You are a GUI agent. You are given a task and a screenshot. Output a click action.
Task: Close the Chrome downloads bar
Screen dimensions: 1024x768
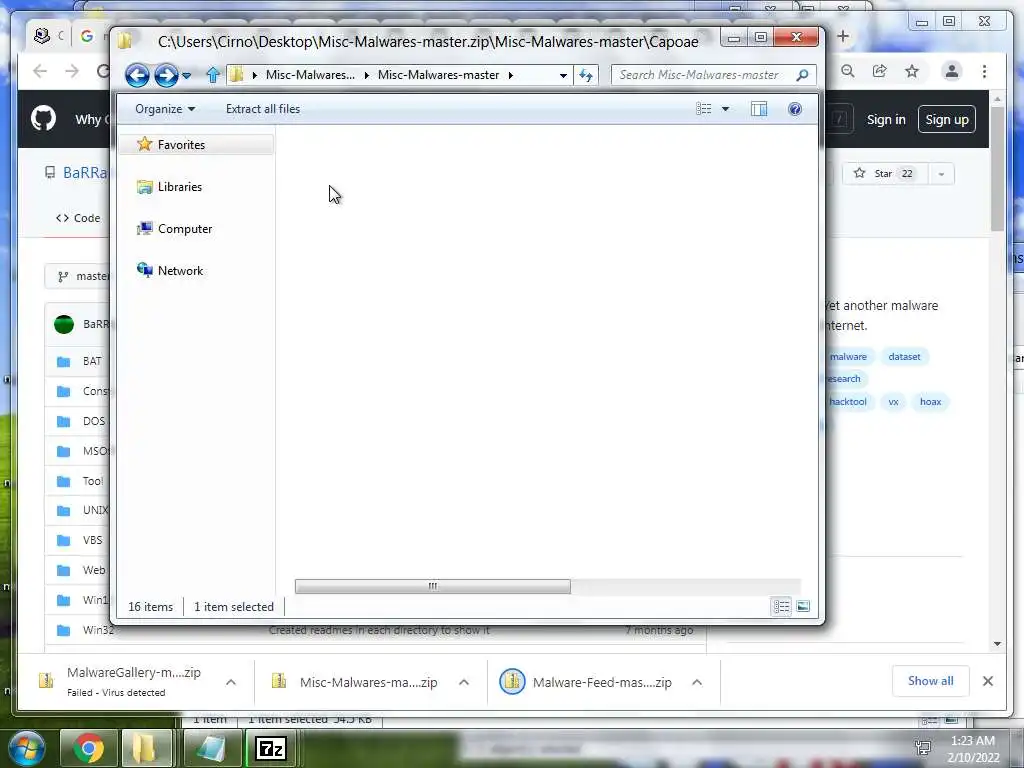(x=988, y=681)
